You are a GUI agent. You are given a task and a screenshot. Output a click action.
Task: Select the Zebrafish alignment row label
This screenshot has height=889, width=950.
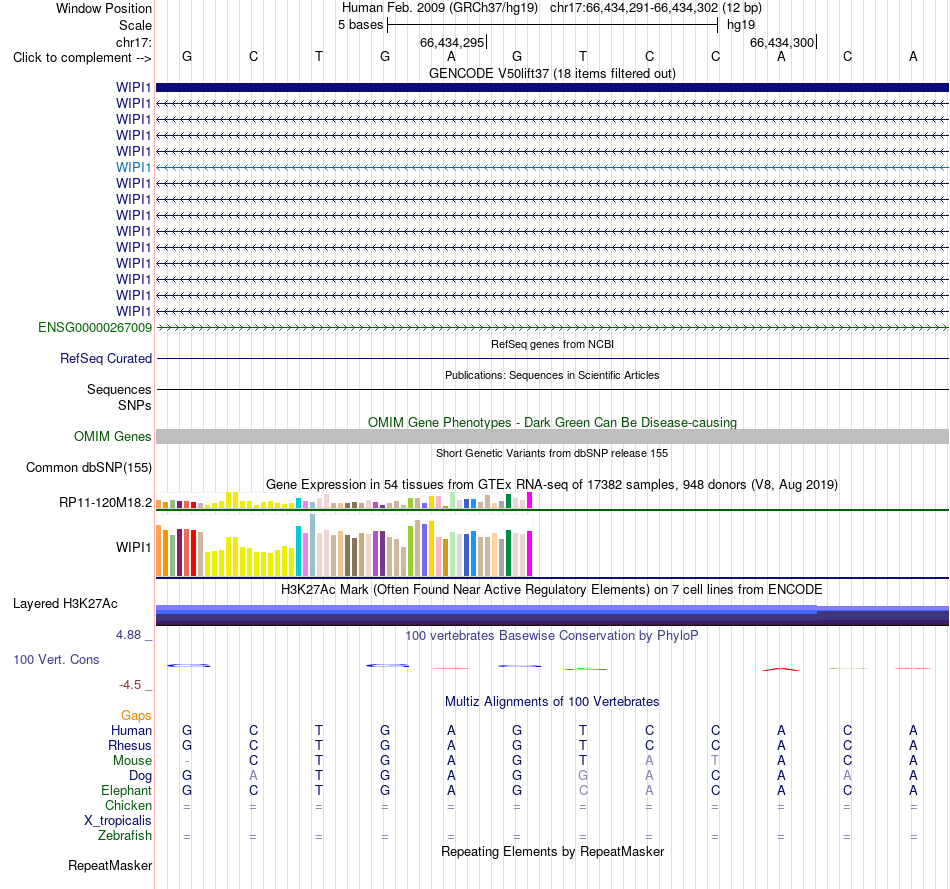(x=125, y=835)
